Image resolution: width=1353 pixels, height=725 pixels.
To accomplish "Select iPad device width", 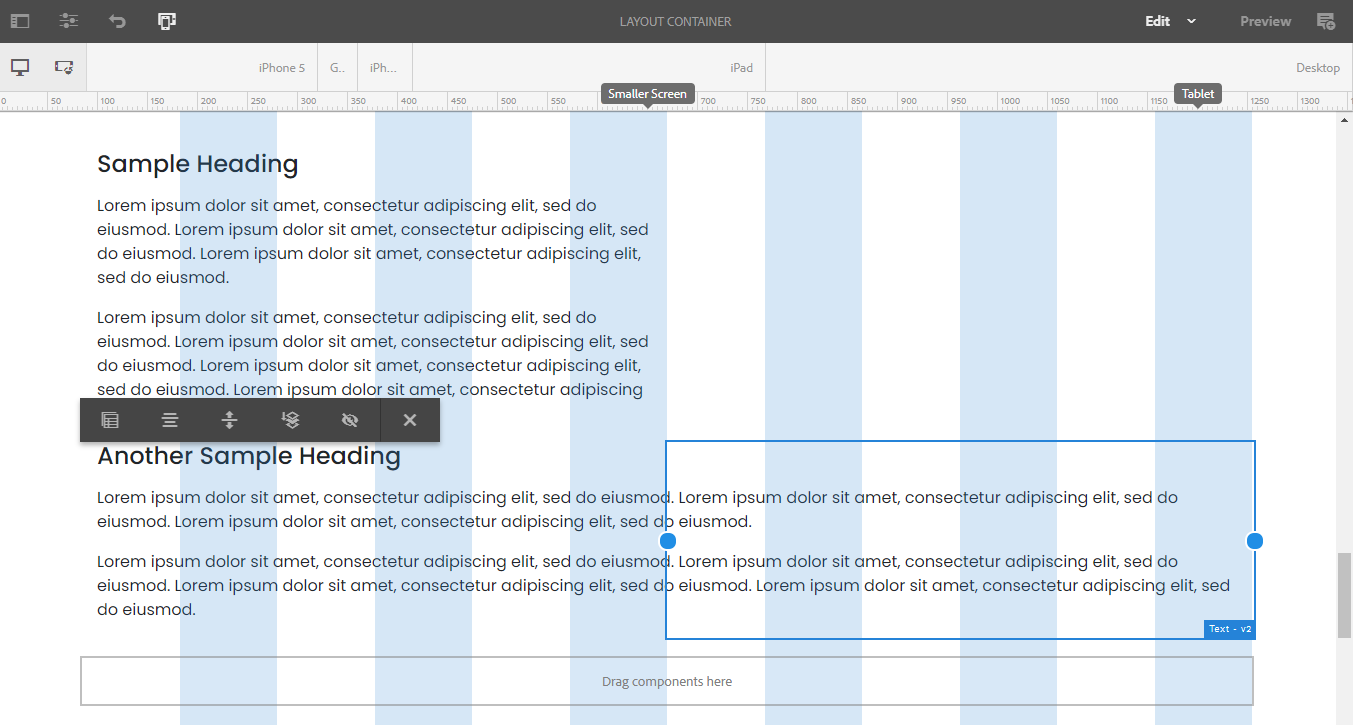I will click(x=589, y=68).
